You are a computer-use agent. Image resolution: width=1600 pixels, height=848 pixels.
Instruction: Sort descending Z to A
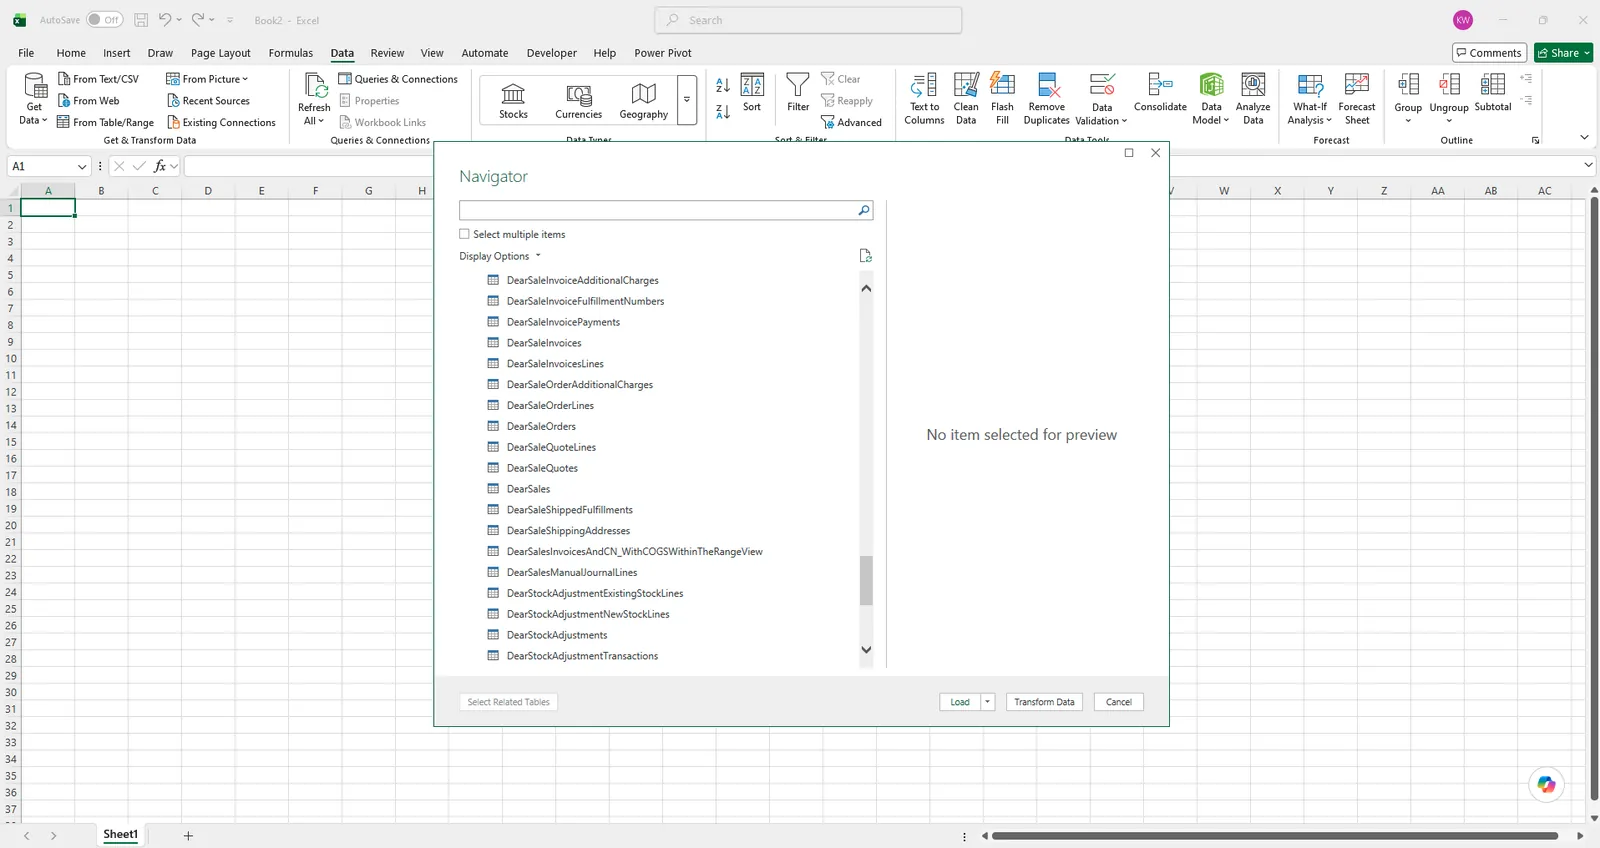723,112
